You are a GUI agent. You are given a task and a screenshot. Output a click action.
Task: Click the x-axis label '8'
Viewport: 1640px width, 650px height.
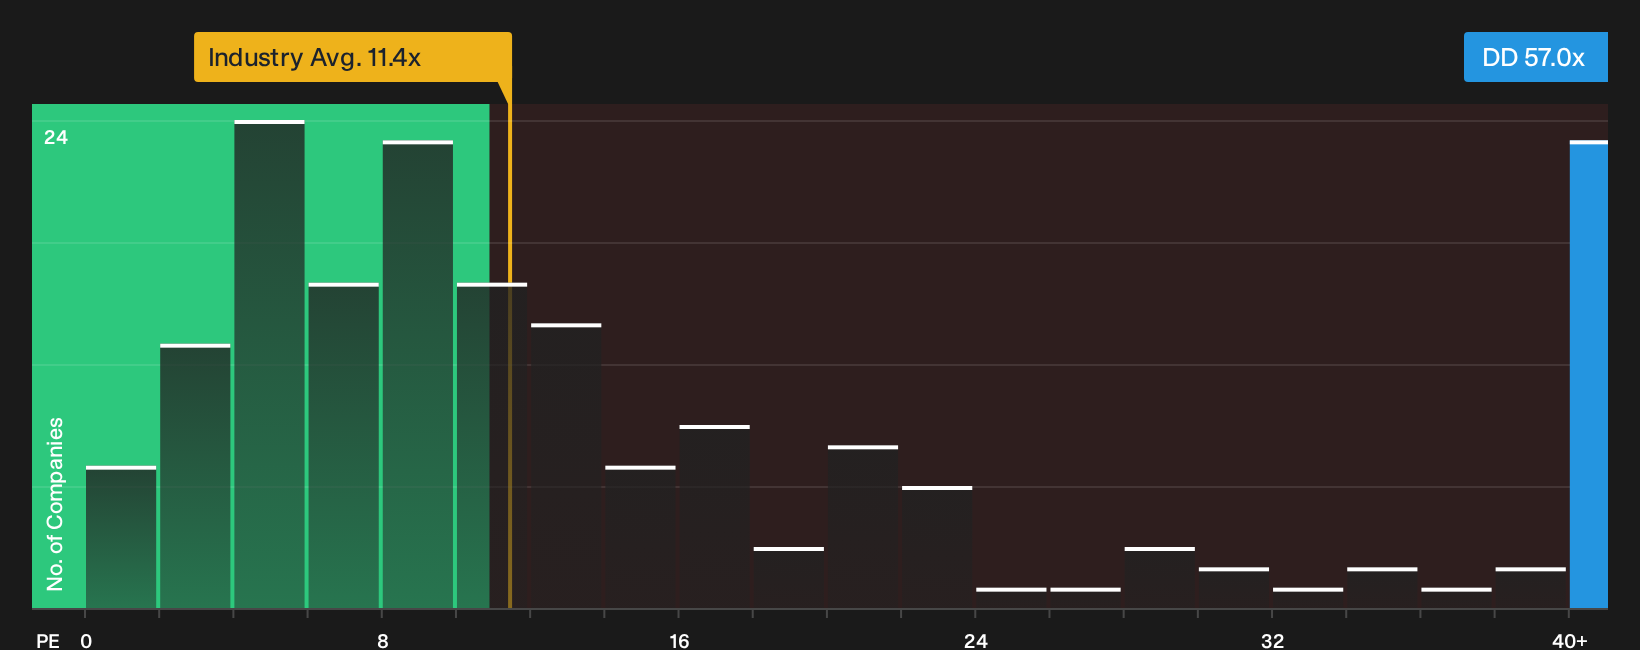(x=383, y=640)
